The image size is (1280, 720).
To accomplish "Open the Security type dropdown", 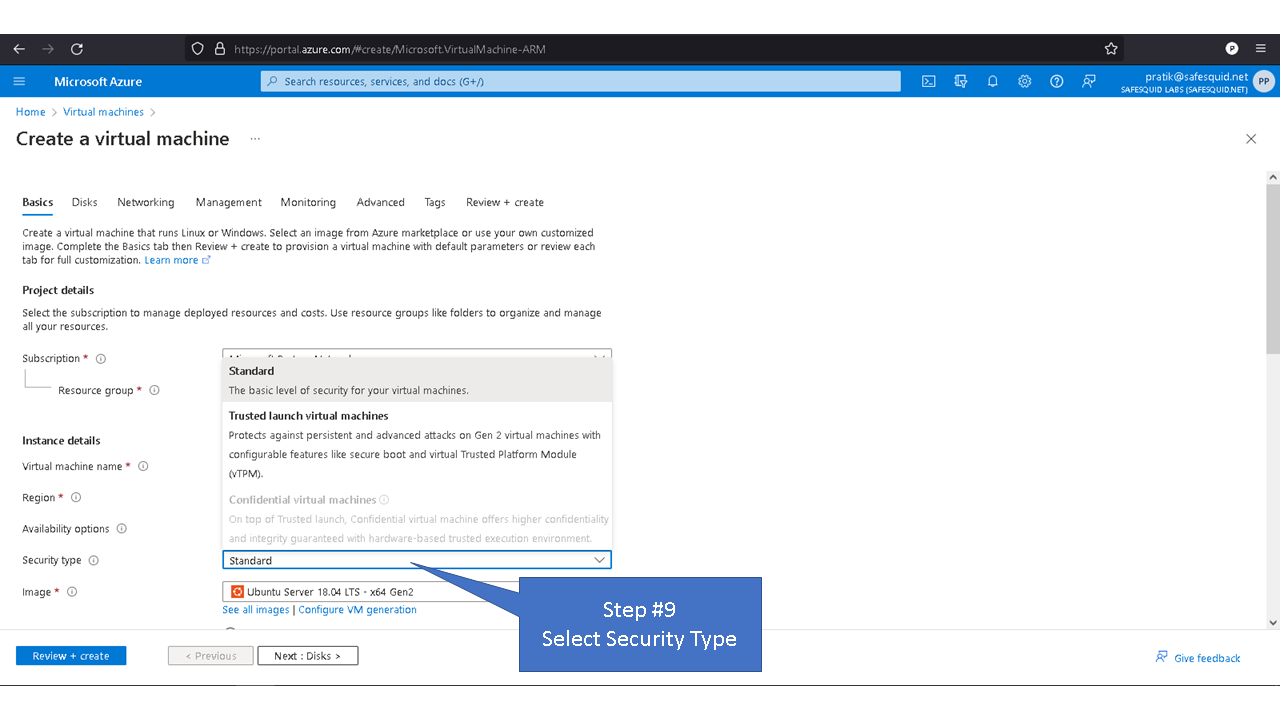I will (417, 561).
